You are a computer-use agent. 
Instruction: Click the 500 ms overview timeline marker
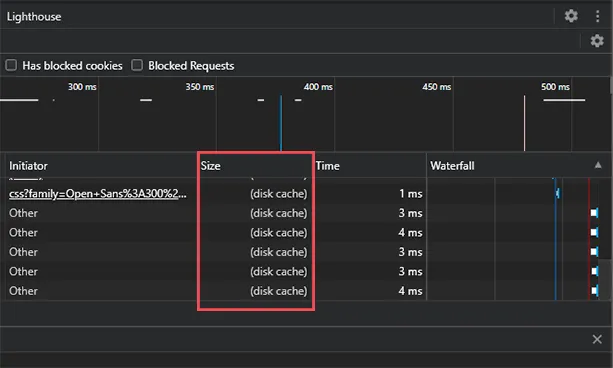click(555, 86)
